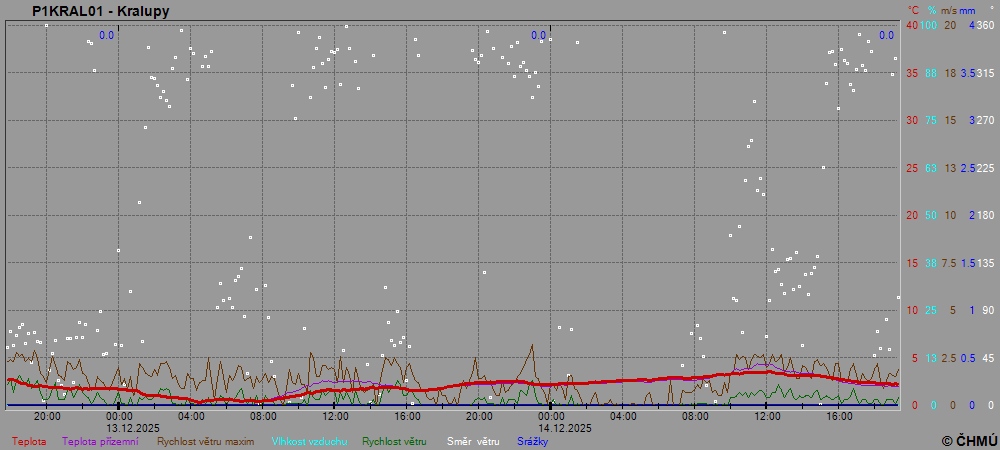Click the Směr větru legend label
Screen dimensions: 1000x450
point(473,441)
